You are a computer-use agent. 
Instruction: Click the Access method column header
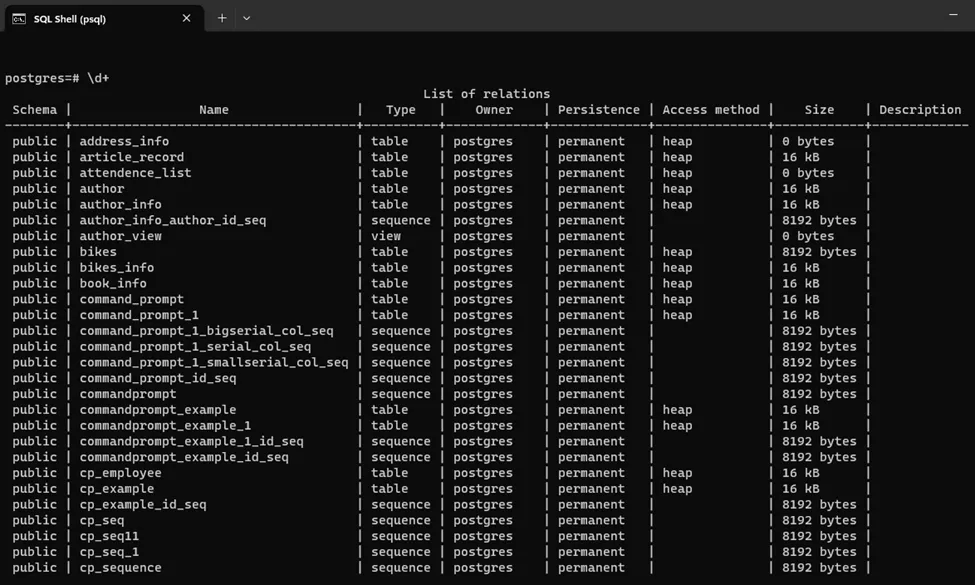(710, 110)
